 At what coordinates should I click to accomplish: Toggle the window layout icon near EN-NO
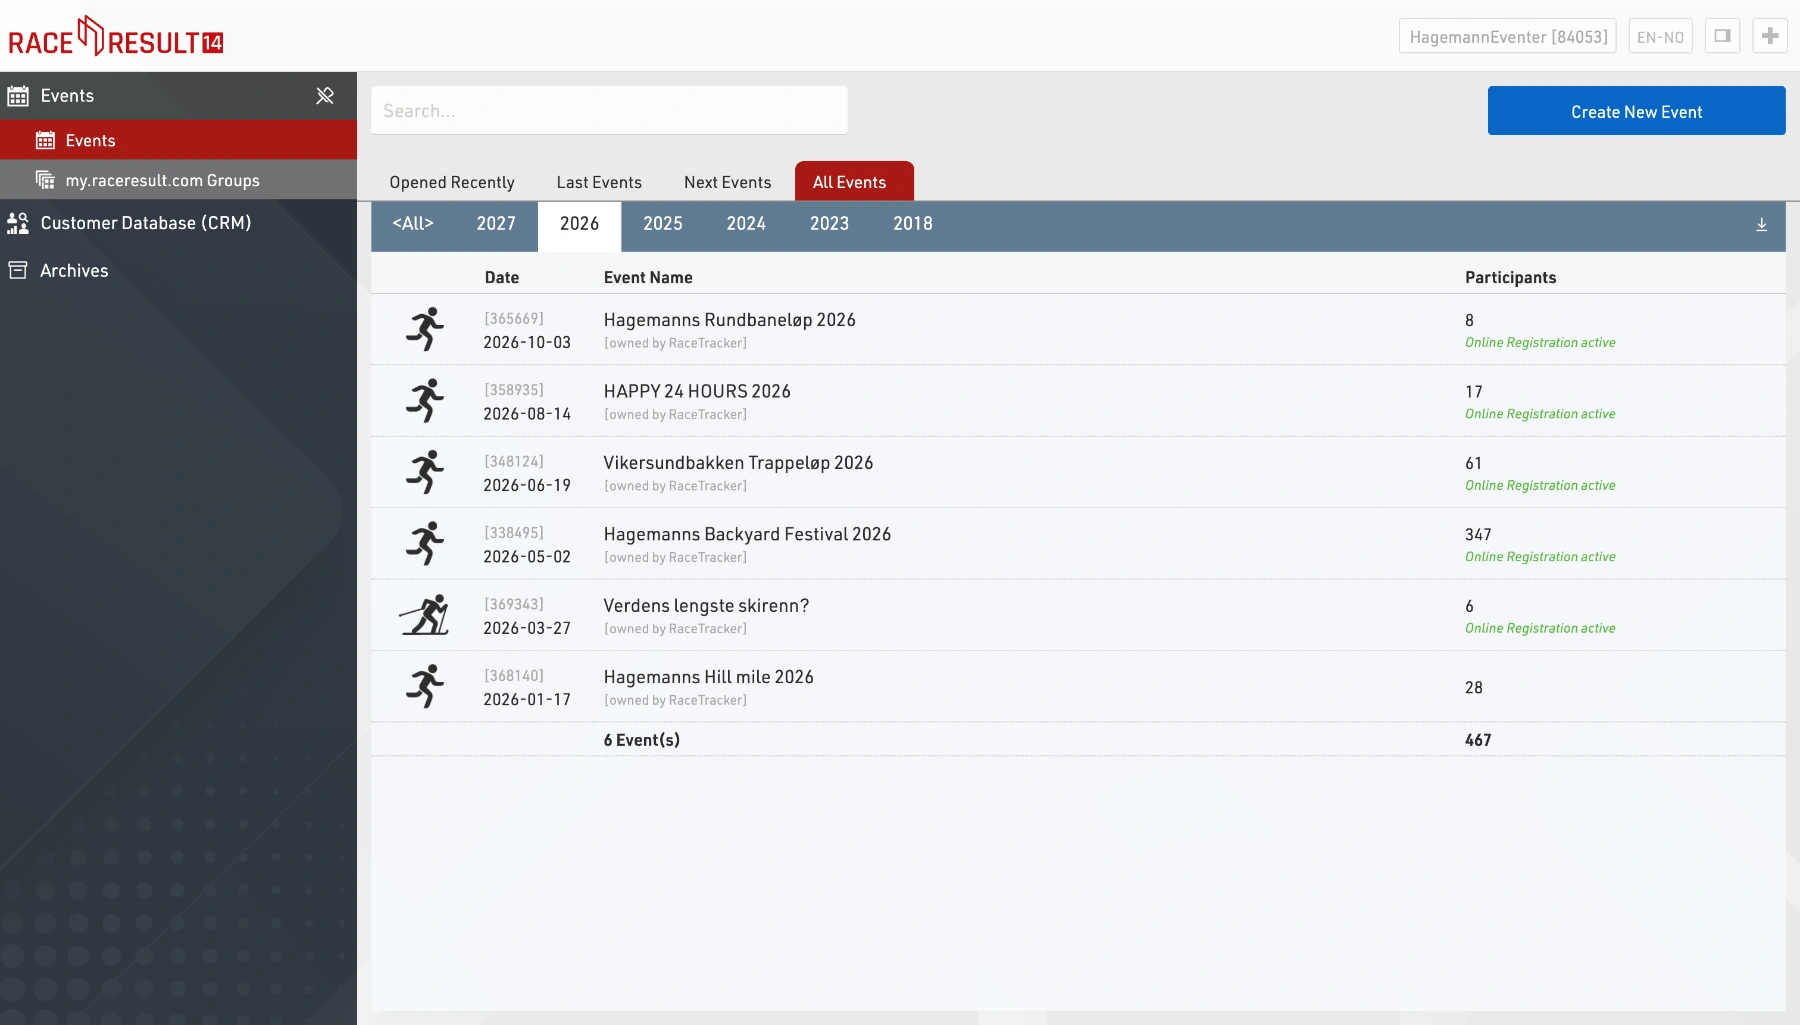(1723, 35)
